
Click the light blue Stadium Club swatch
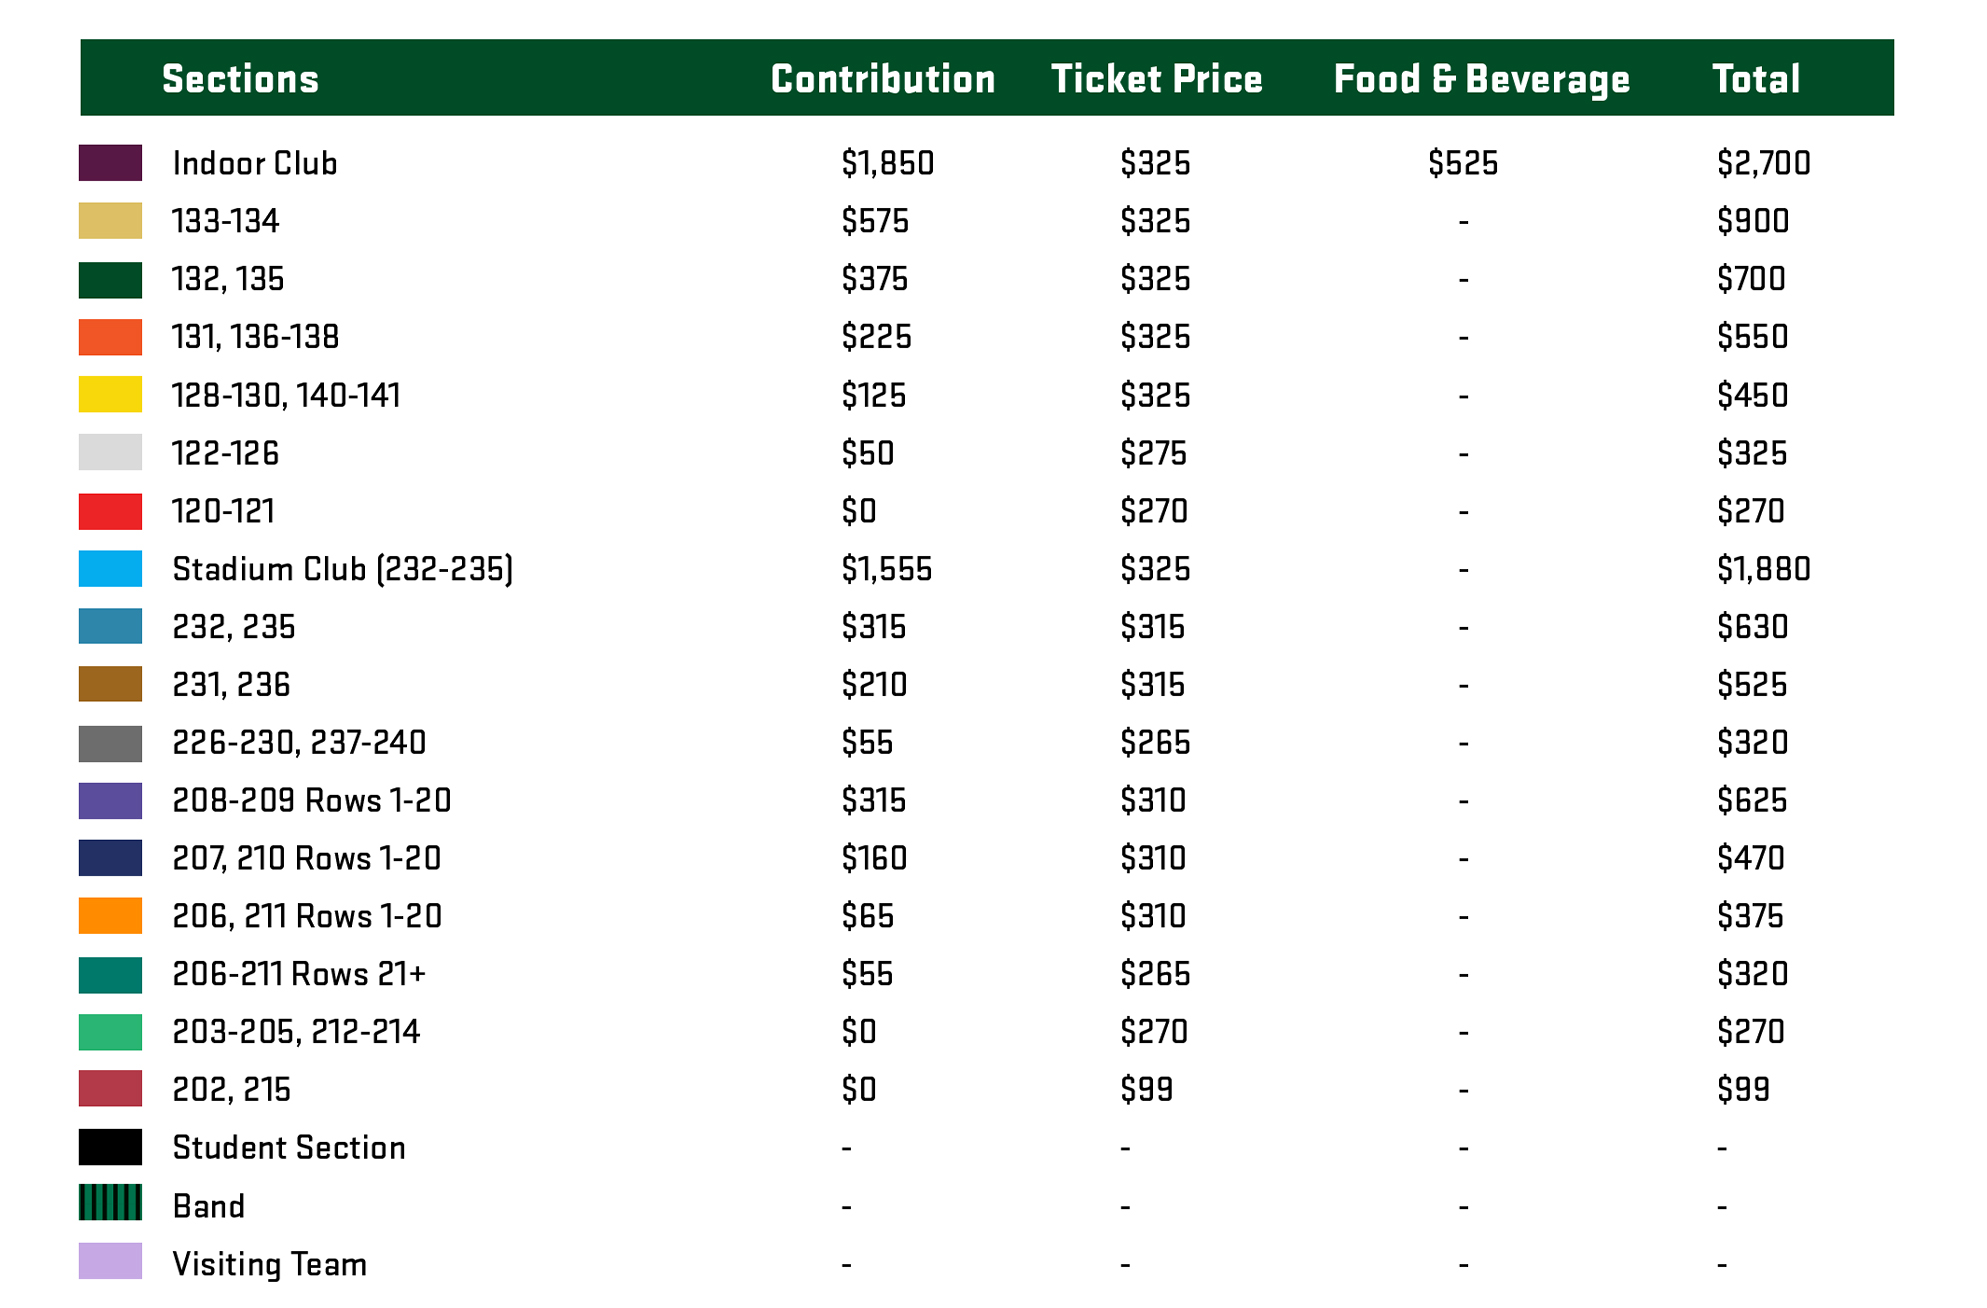coord(110,569)
